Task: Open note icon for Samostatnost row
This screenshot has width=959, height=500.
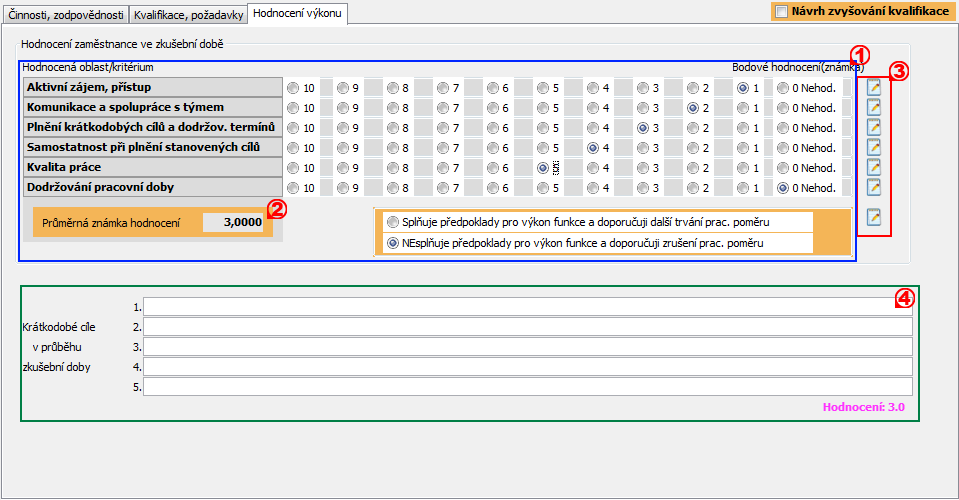Action: click(873, 147)
